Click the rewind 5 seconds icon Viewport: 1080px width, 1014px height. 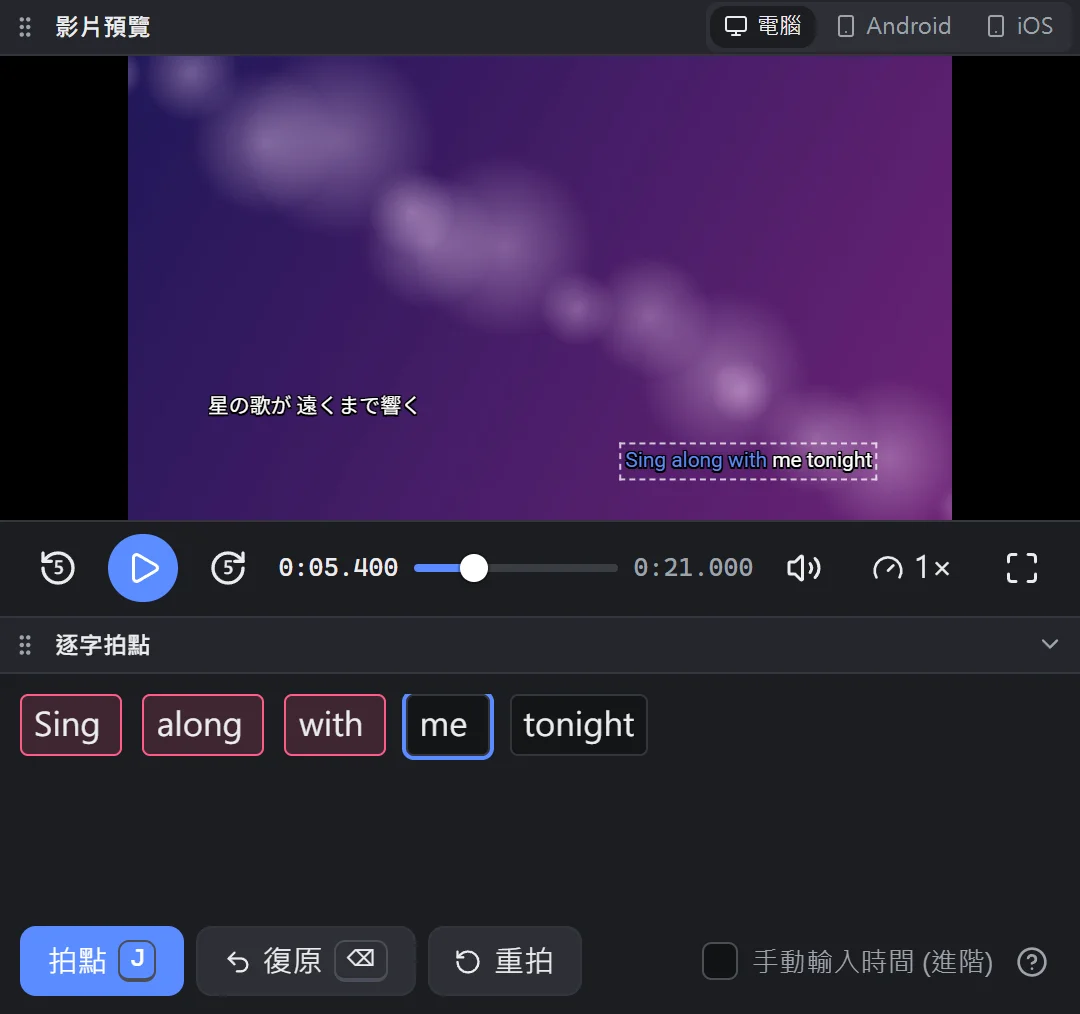point(58,568)
